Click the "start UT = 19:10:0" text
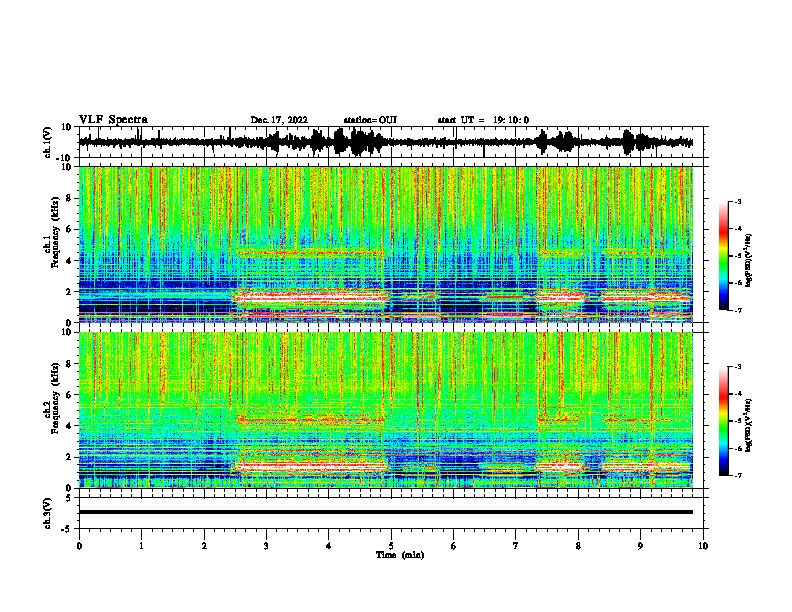Viewport: 792px width, 612px height. pos(483,120)
